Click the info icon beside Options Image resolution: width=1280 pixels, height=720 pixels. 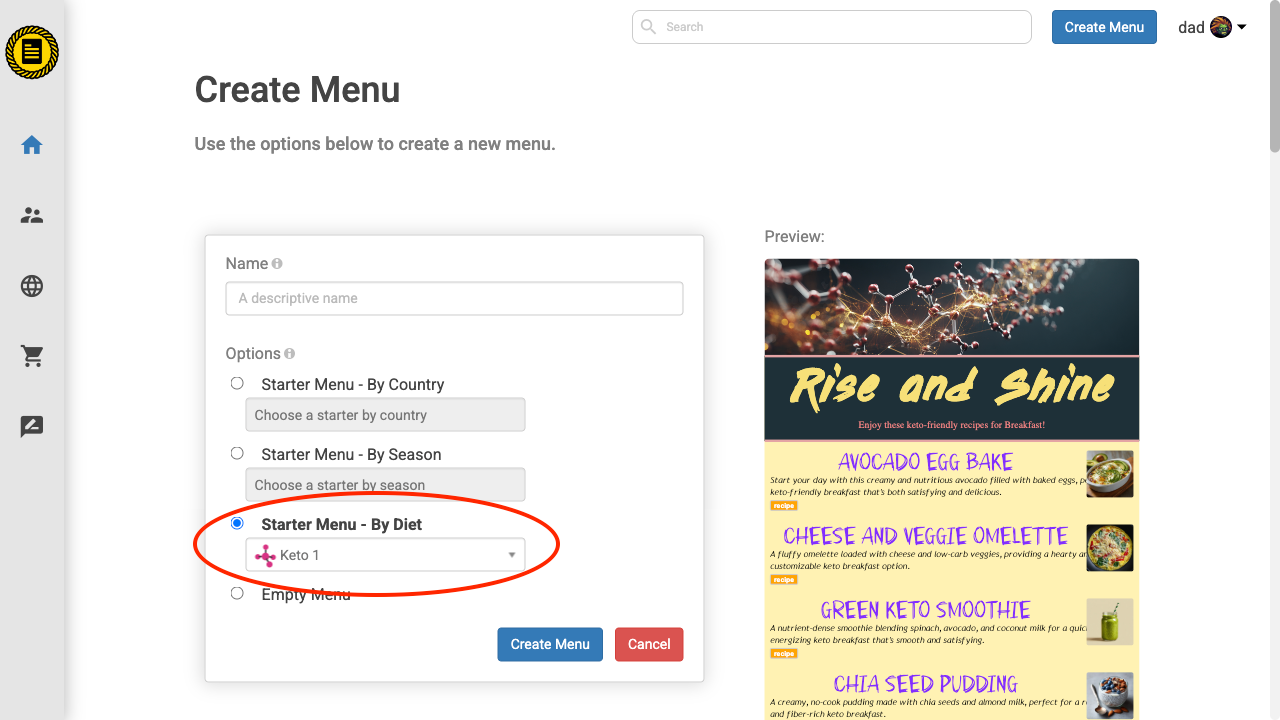(x=290, y=352)
